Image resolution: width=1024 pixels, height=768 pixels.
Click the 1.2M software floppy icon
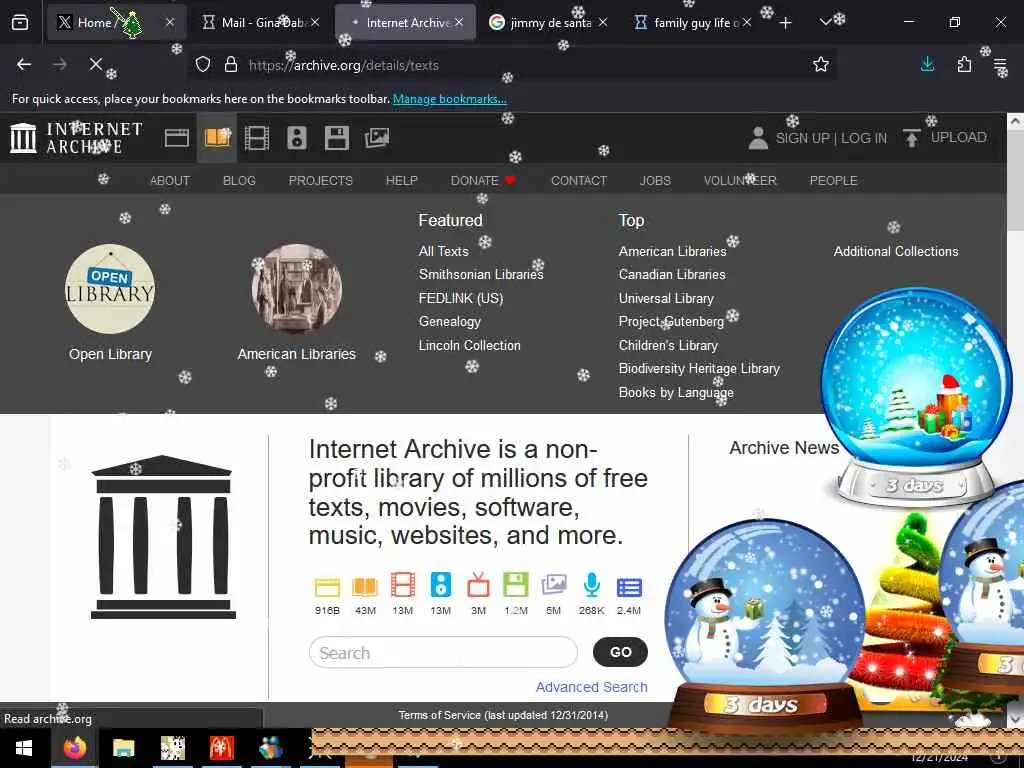(x=516, y=584)
